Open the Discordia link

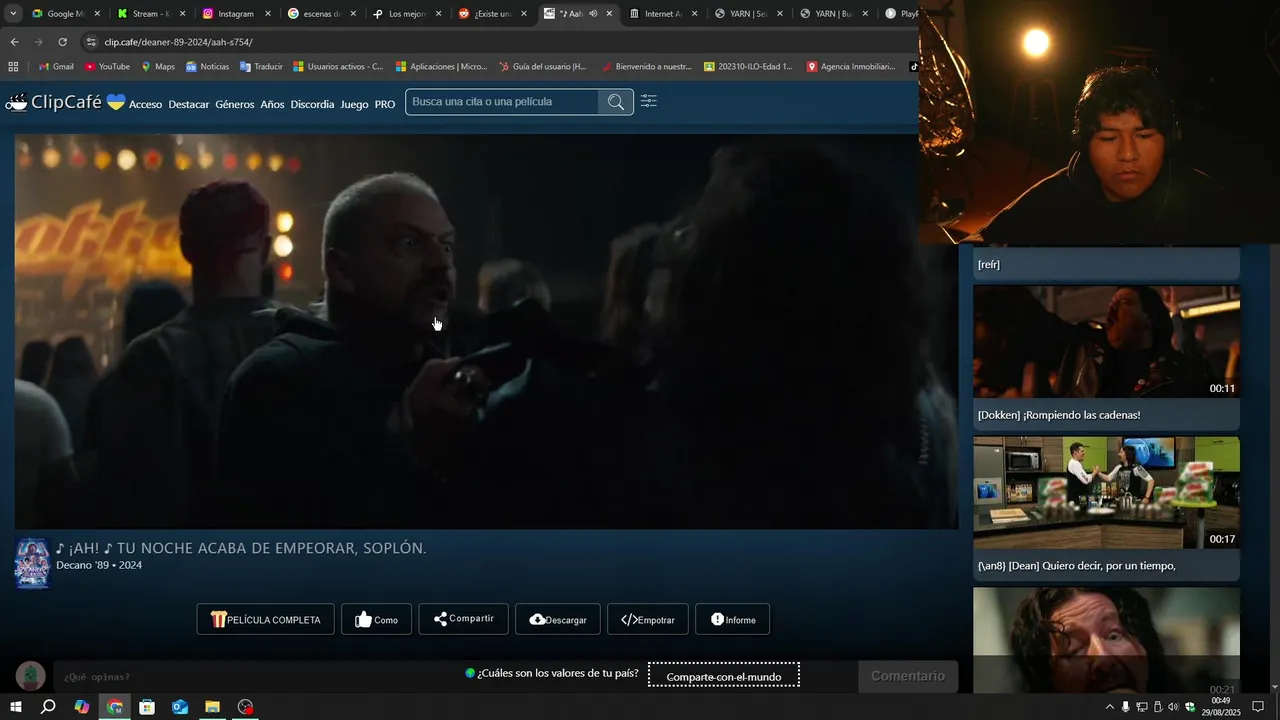pos(312,104)
